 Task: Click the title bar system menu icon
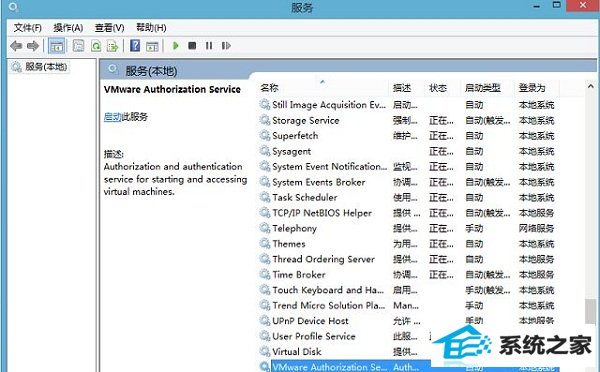pos(13,7)
